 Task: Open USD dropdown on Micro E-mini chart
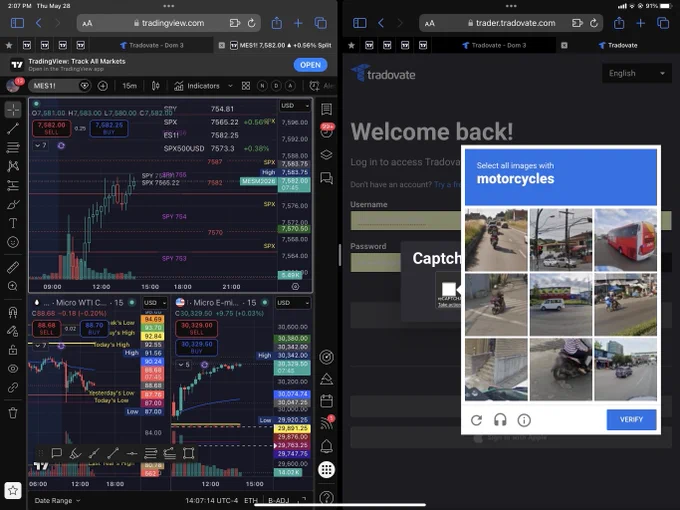click(x=293, y=303)
